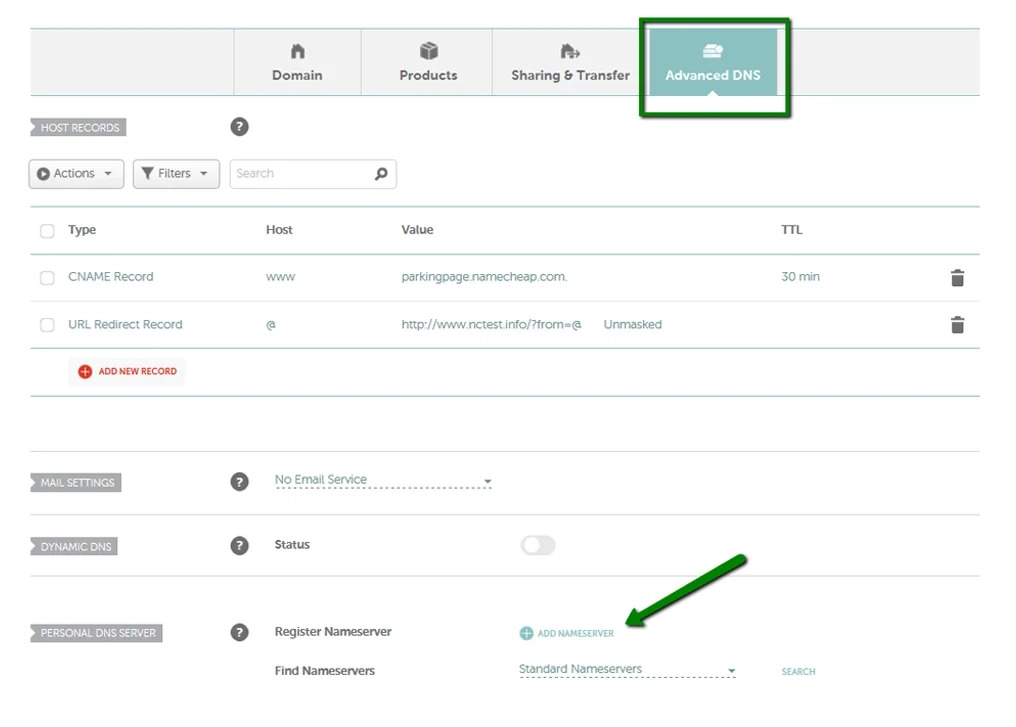Delete the CNAME Record using its trash icon
1016x727 pixels.
click(957, 277)
